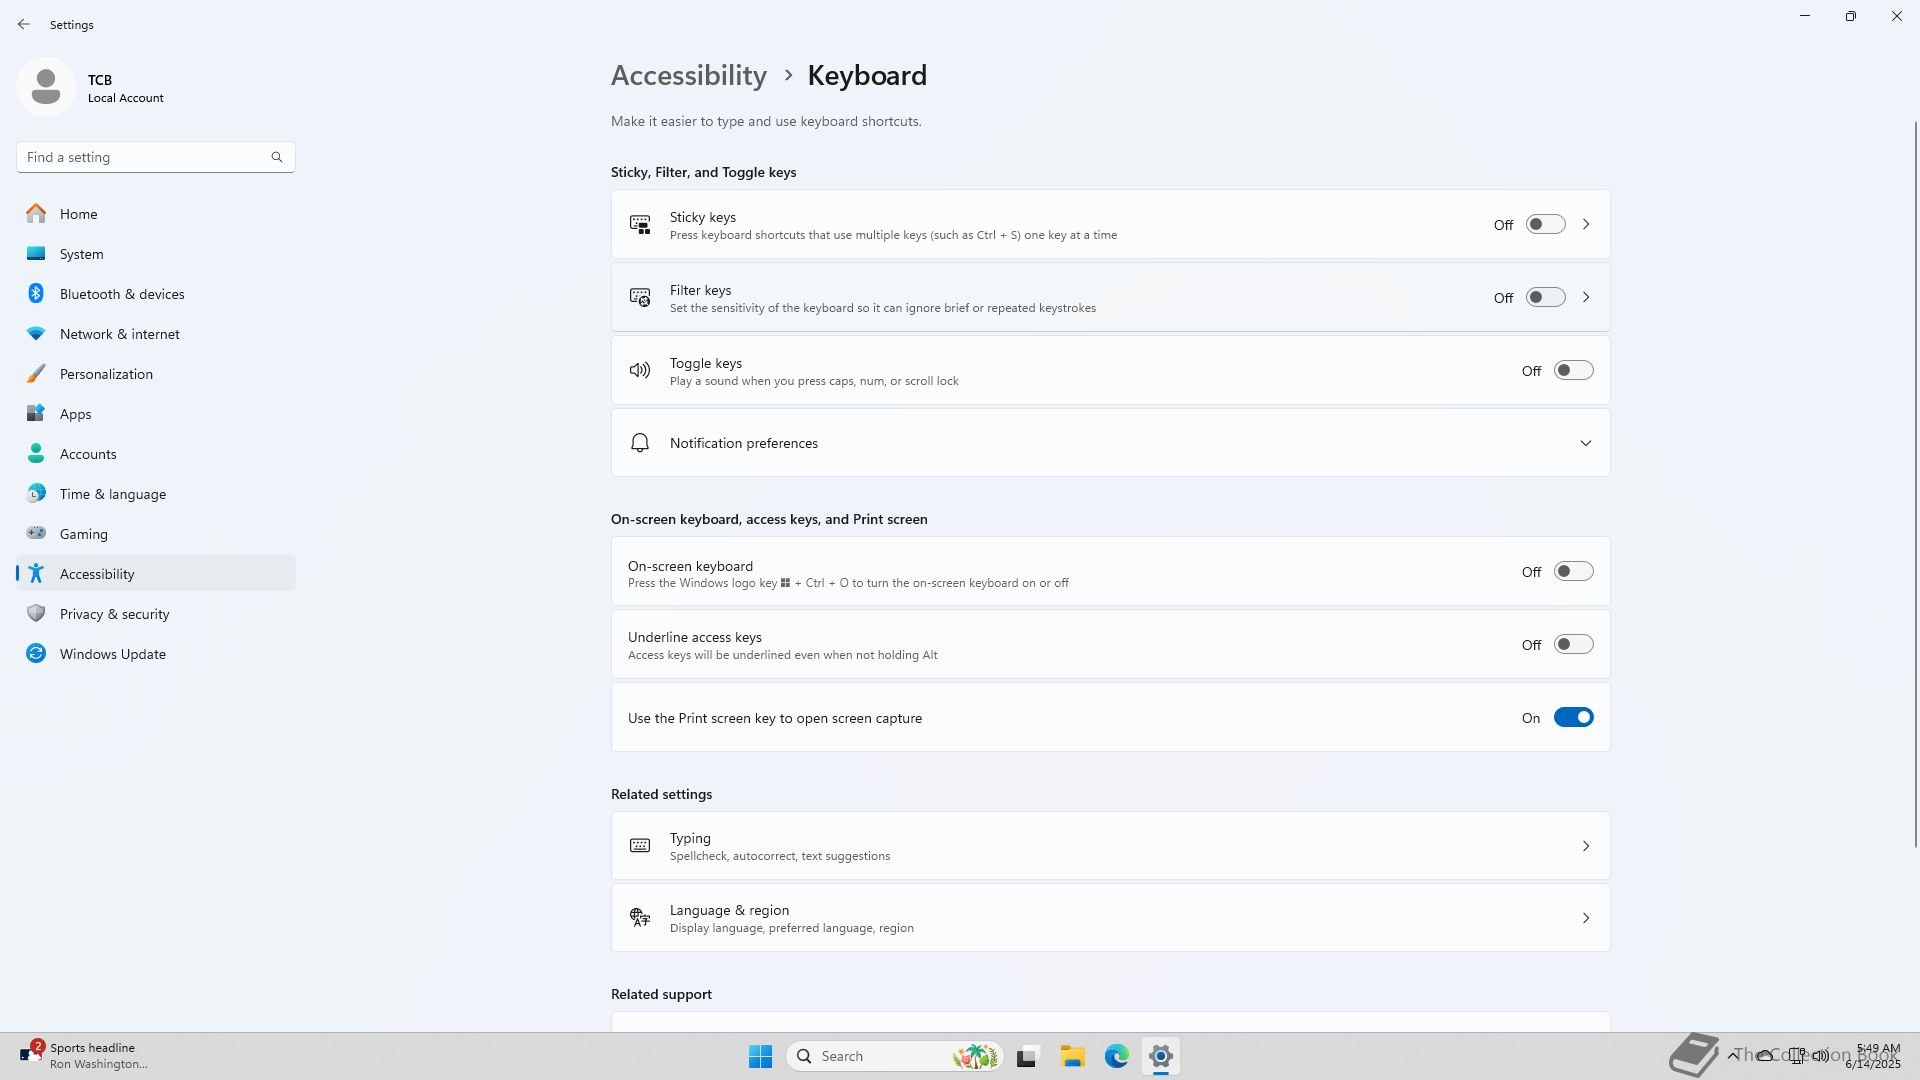This screenshot has width=1920, height=1080.
Task: Click the Bluetooth & devices icon in sidebar
Action: (36, 294)
